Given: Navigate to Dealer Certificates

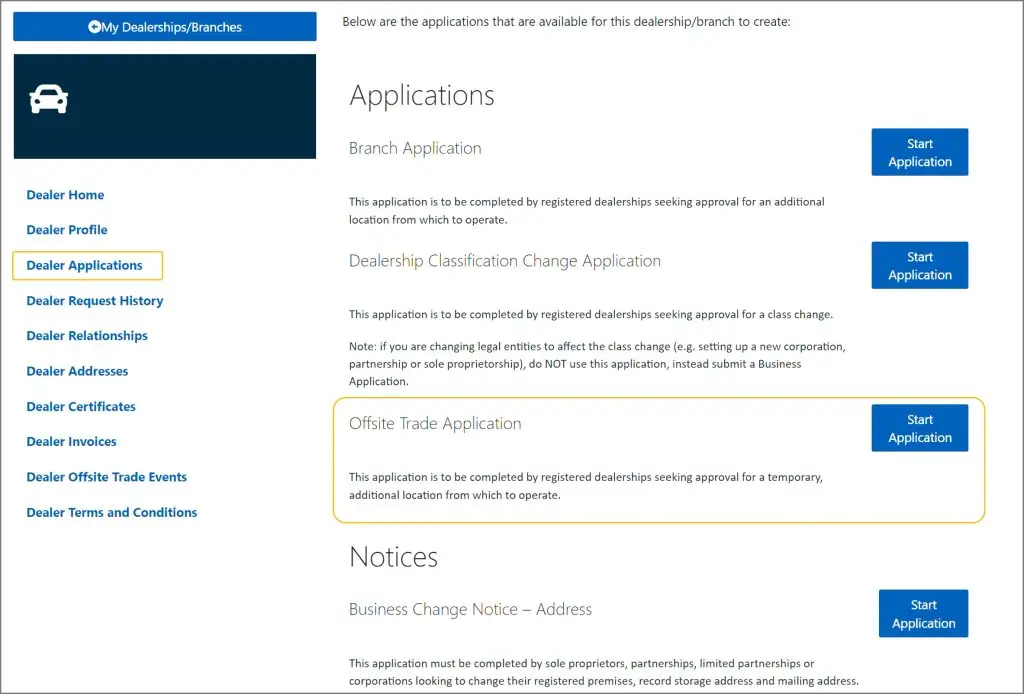Looking at the screenshot, I should coord(81,407).
